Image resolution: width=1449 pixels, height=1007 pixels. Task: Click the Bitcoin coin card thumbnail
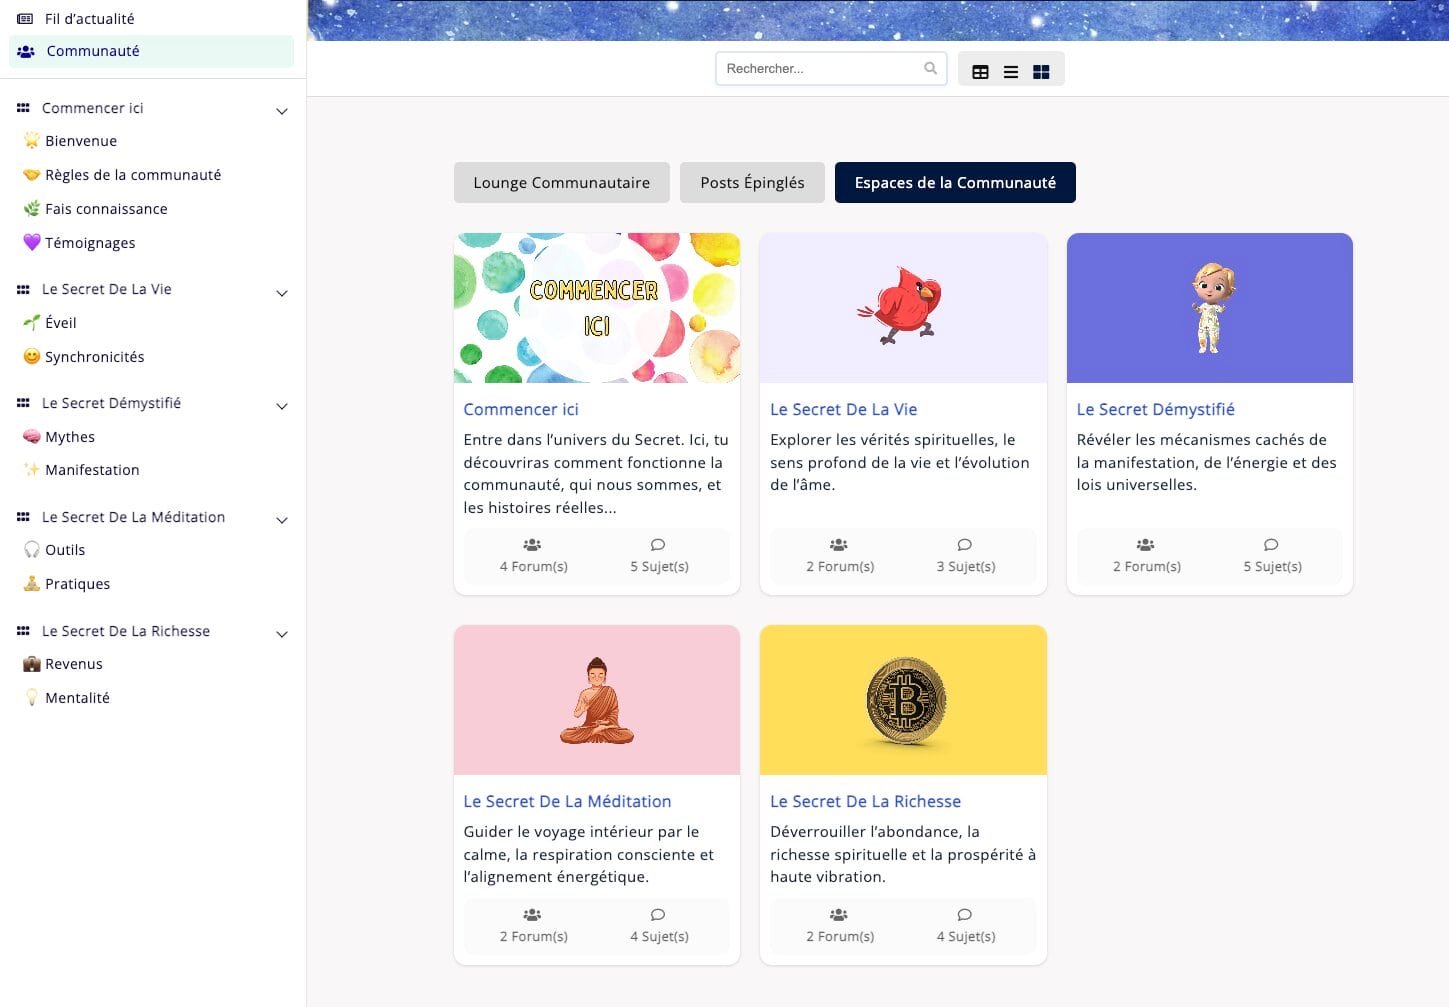pos(904,701)
